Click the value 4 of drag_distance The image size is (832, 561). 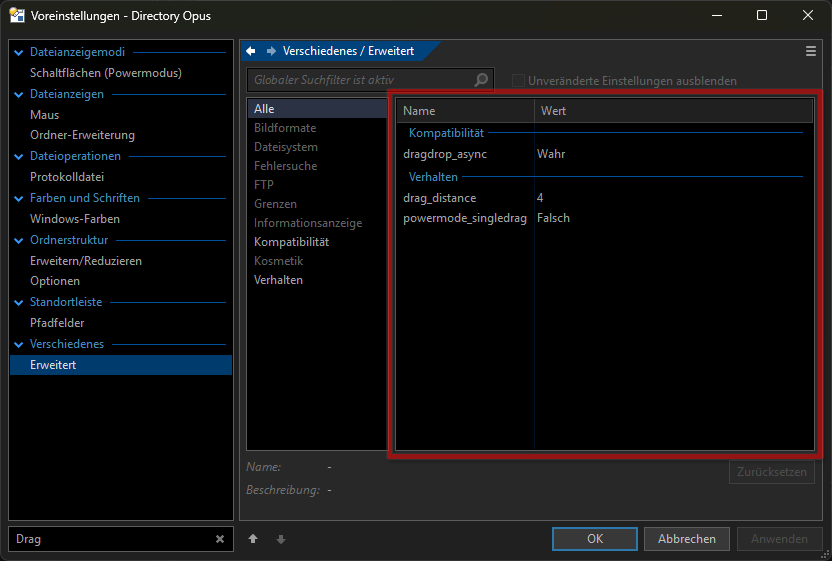[x=540, y=198]
